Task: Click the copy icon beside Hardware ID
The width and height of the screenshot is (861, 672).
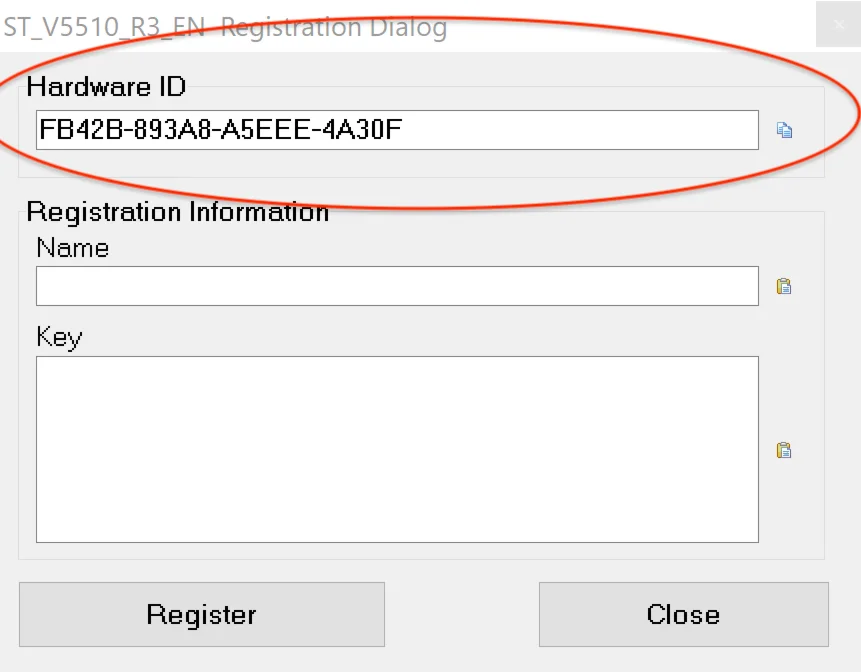Action: [785, 130]
